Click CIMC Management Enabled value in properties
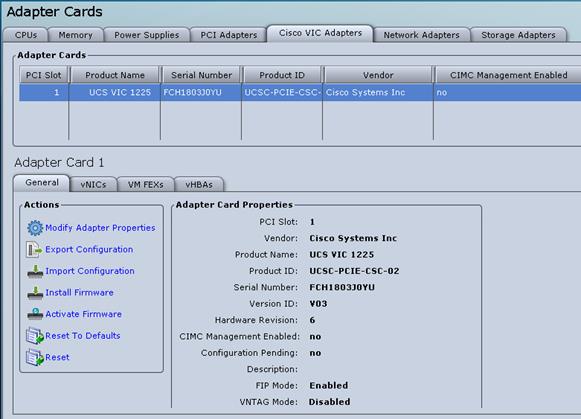This screenshot has height=419, width=581. coord(315,337)
